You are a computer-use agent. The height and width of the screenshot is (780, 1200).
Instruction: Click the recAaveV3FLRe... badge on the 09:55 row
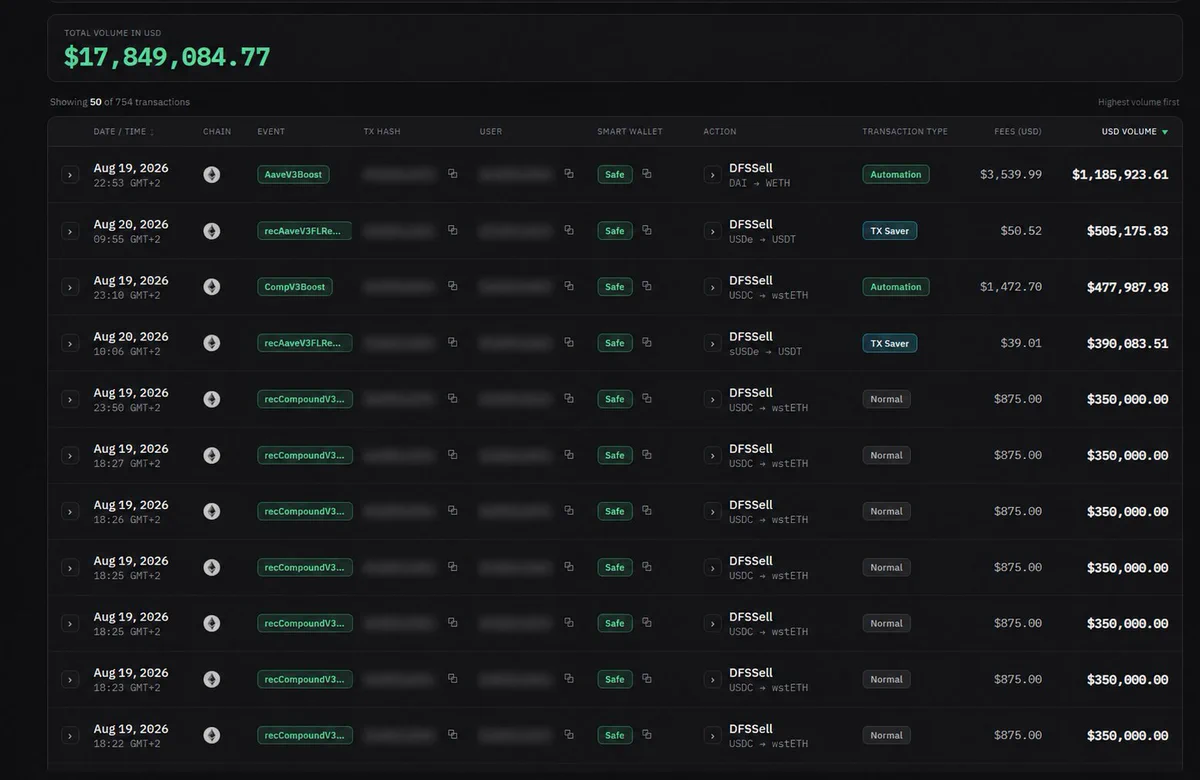[305, 230]
